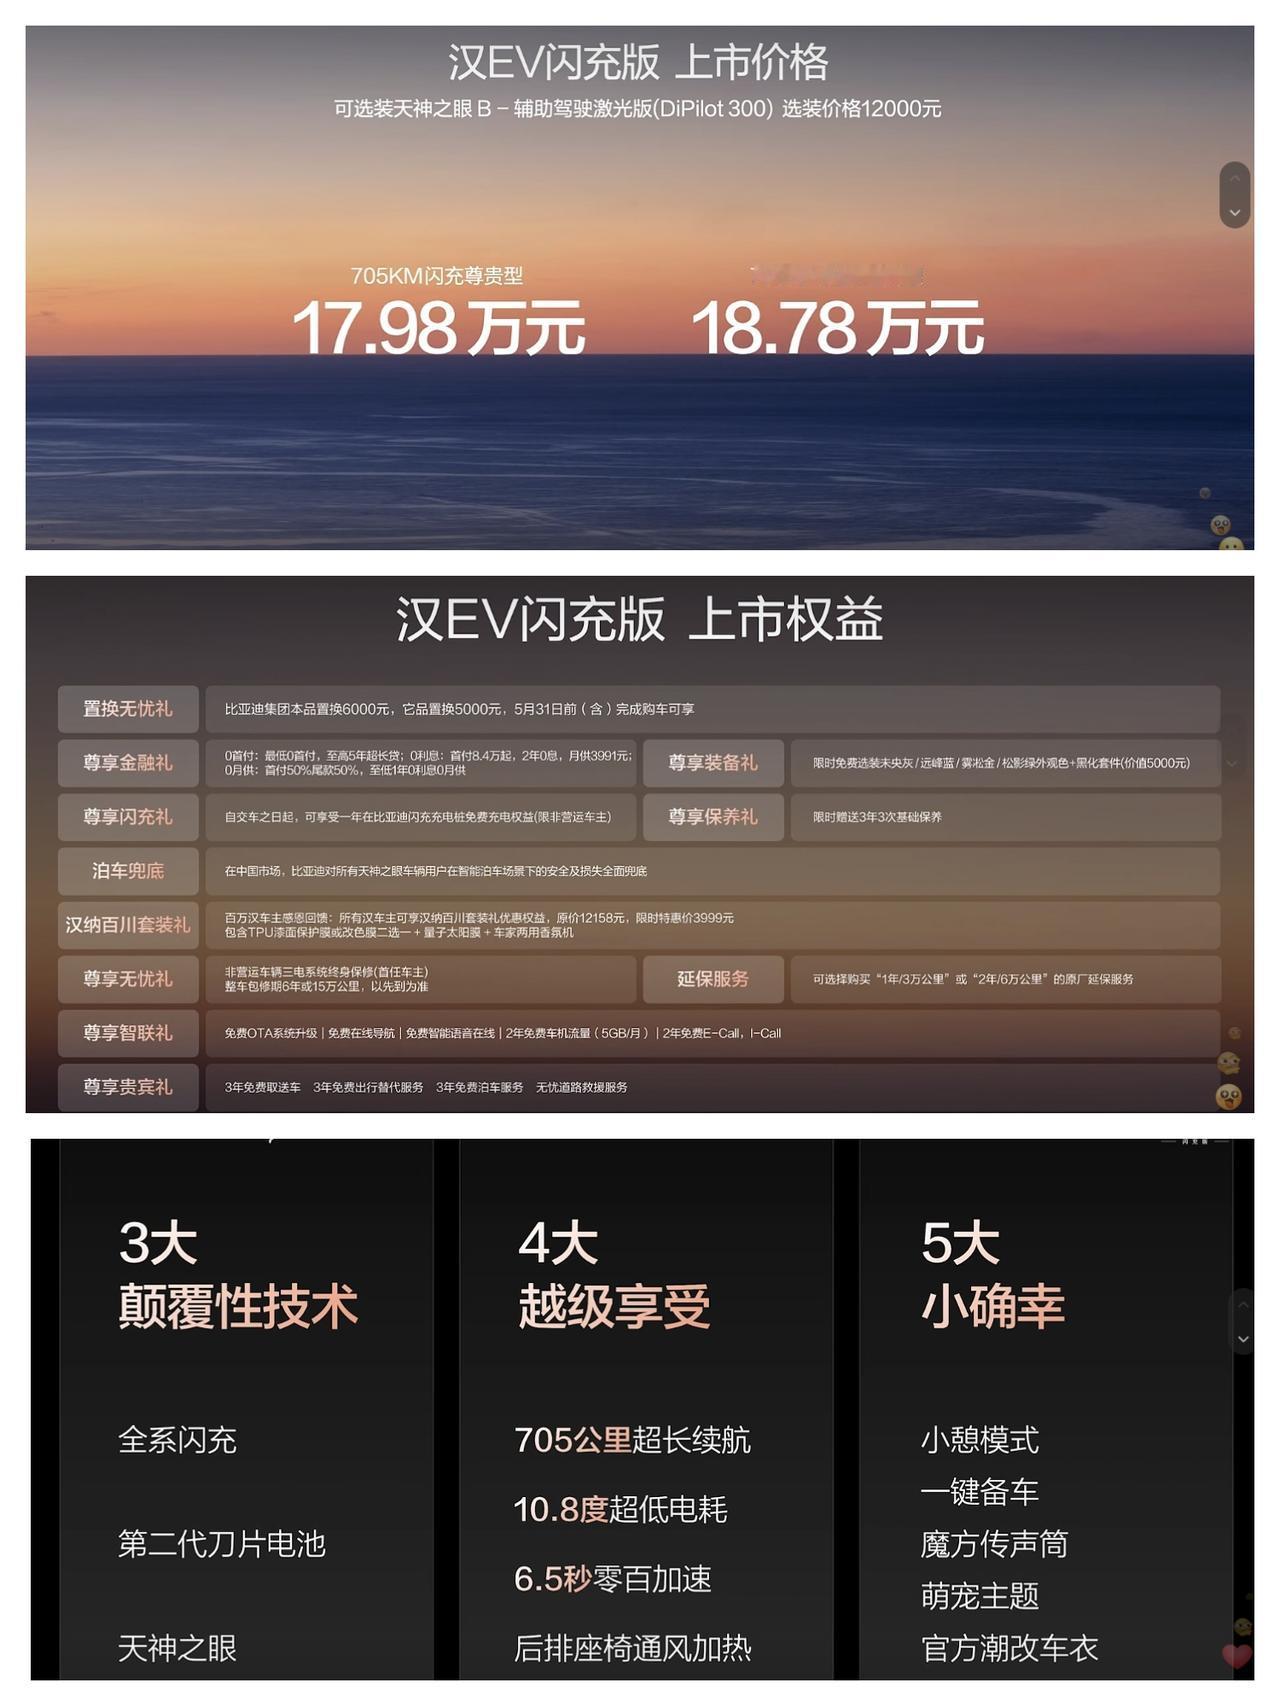The image size is (1280, 1706).
Task: Select the 尊享智联礼 benefit label
Action: 128,1033
